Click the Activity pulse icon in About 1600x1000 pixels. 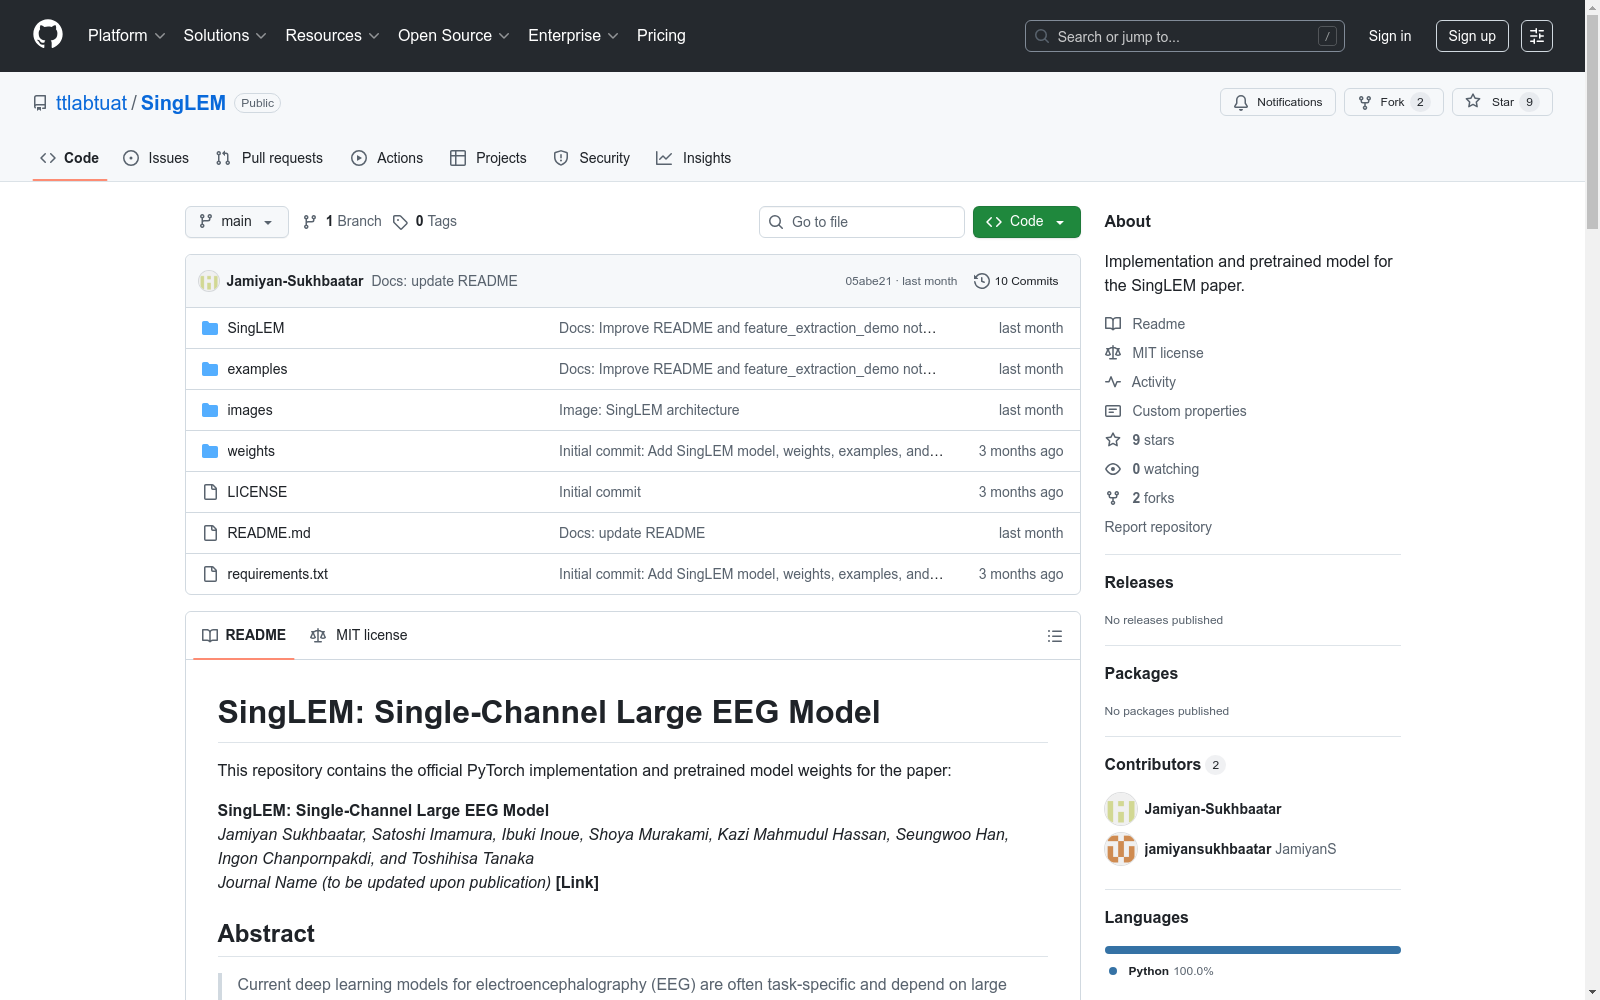click(x=1113, y=382)
